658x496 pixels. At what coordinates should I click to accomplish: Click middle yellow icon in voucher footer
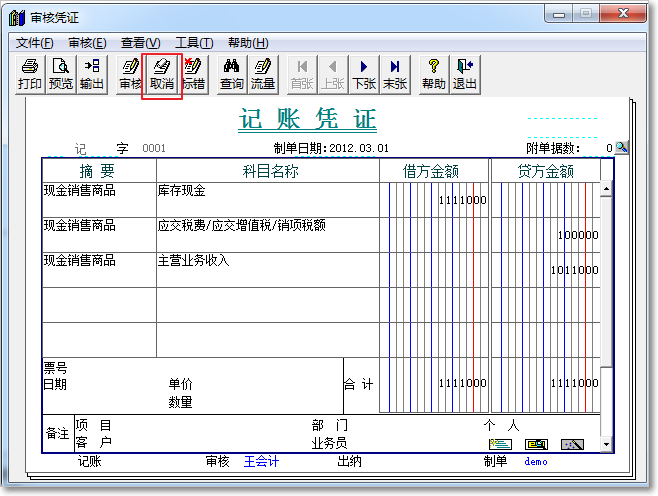[536, 444]
